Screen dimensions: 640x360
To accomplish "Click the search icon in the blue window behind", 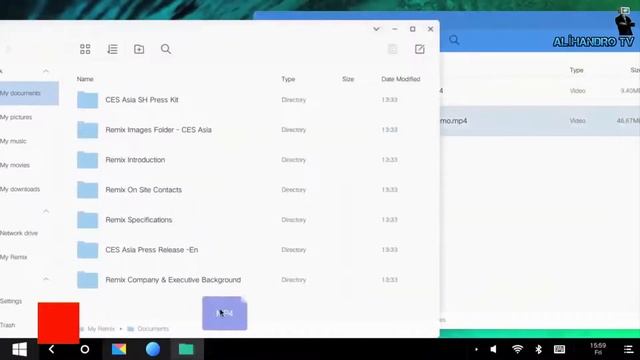I will pos(454,40).
